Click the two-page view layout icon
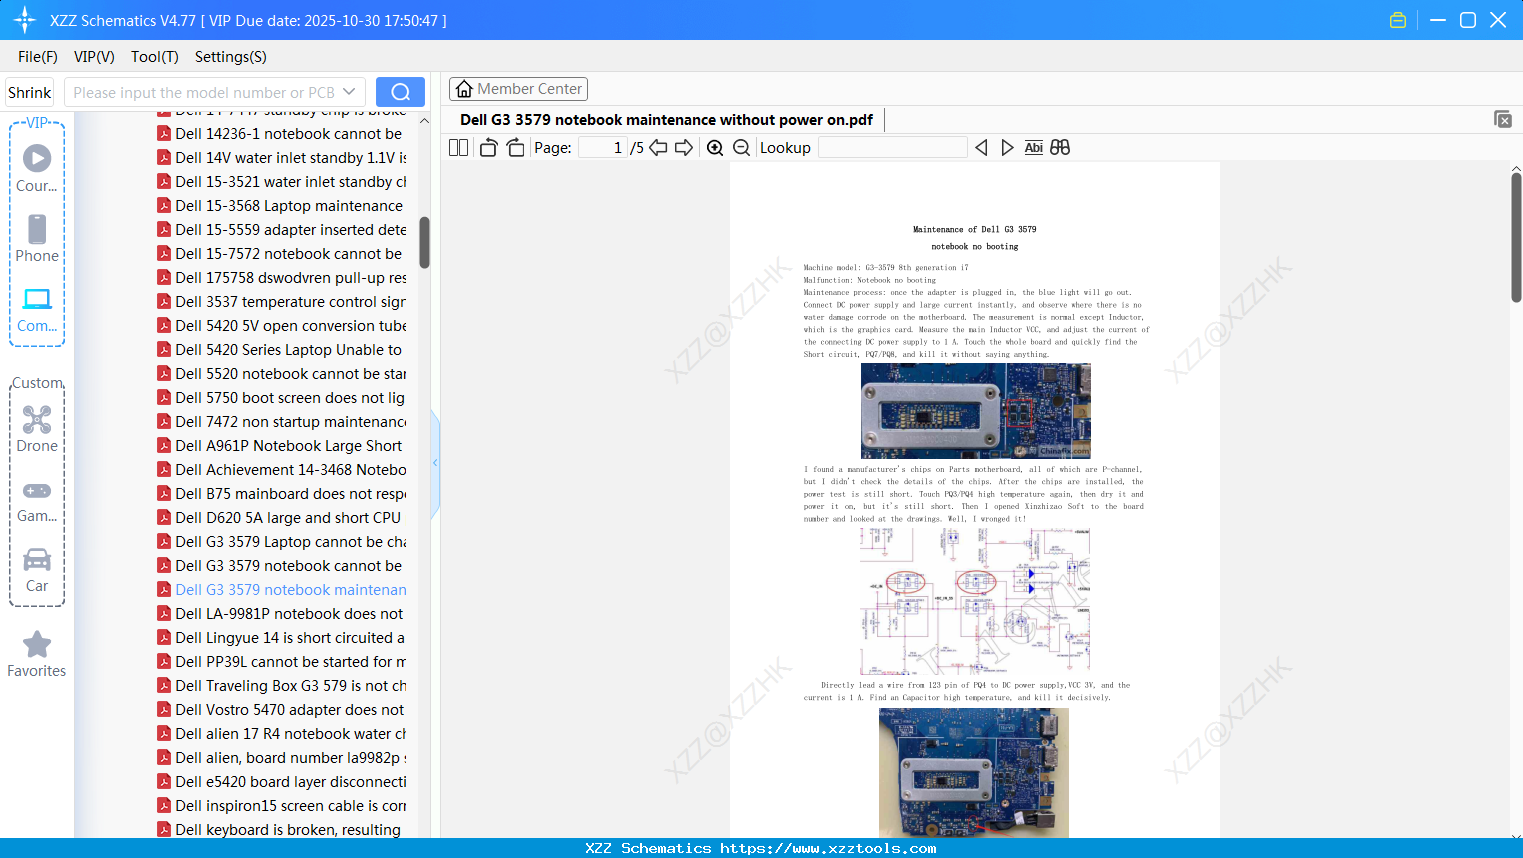 pyautogui.click(x=458, y=148)
